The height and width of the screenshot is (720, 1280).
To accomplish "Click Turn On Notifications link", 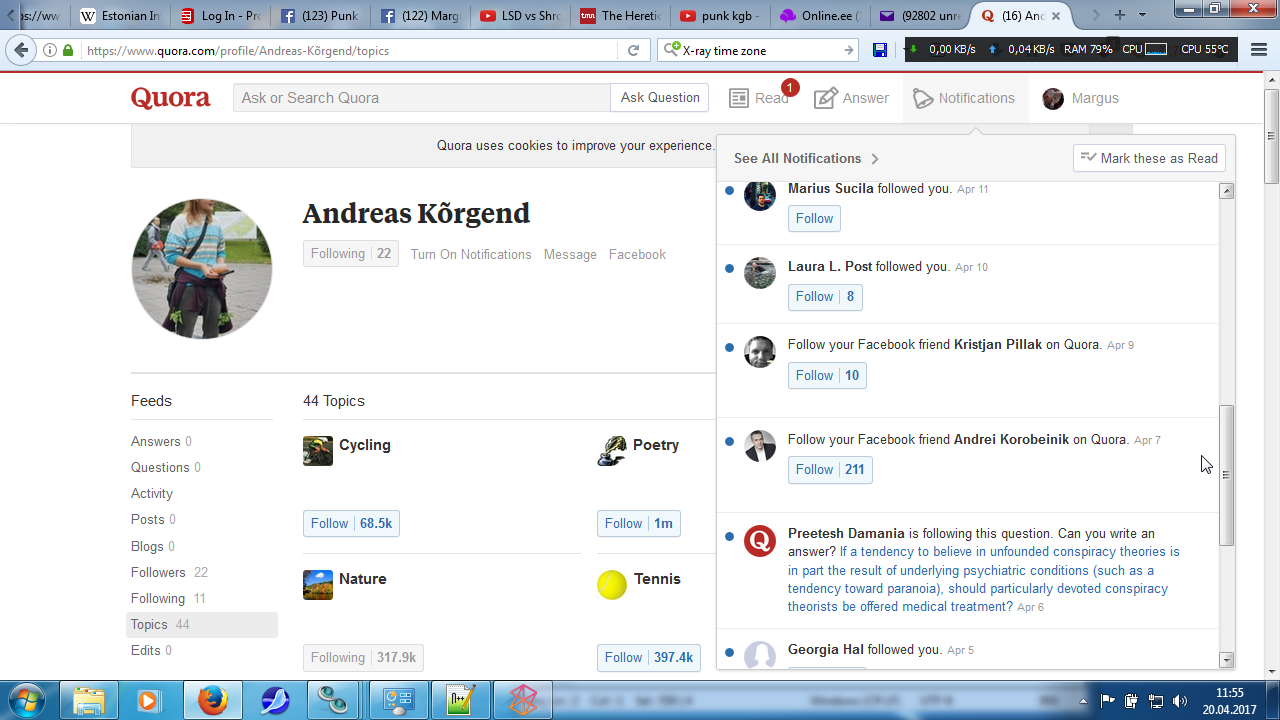I will (x=471, y=255).
